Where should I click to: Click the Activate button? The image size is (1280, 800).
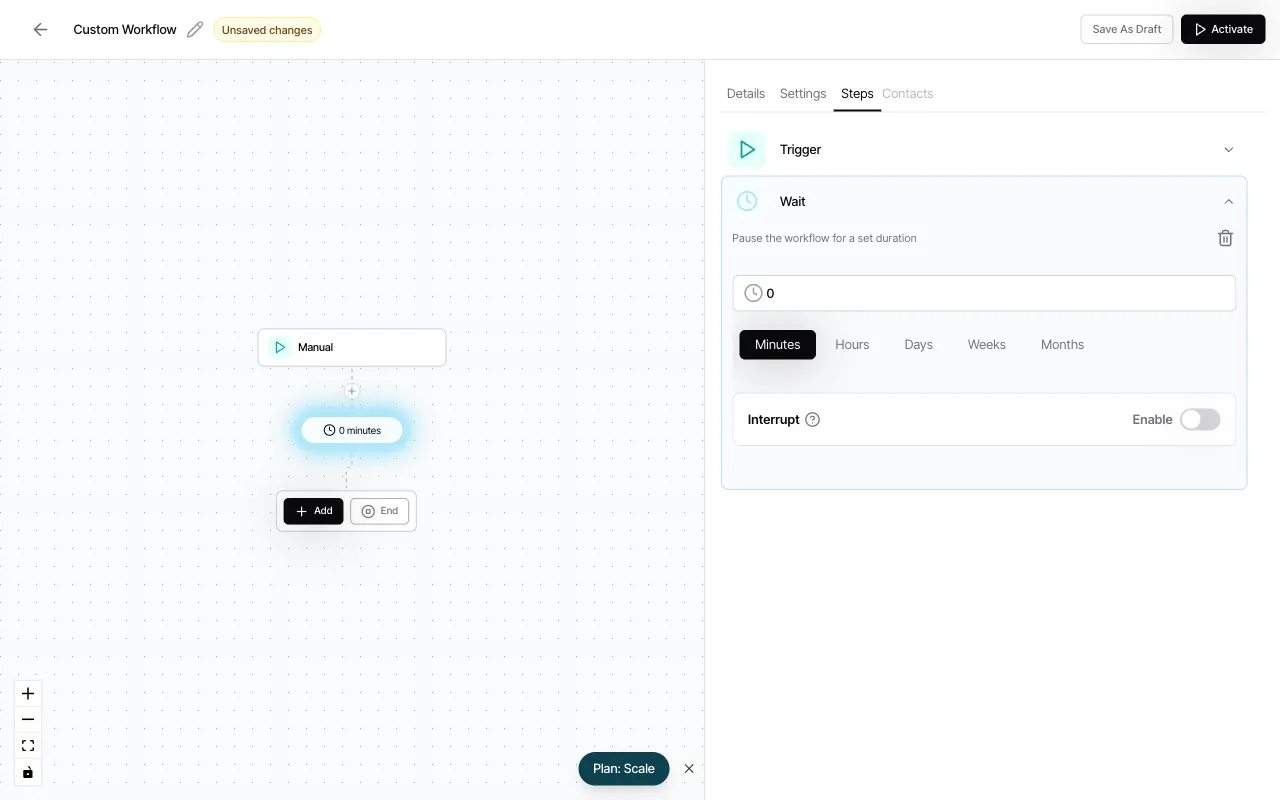(x=1223, y=29)
